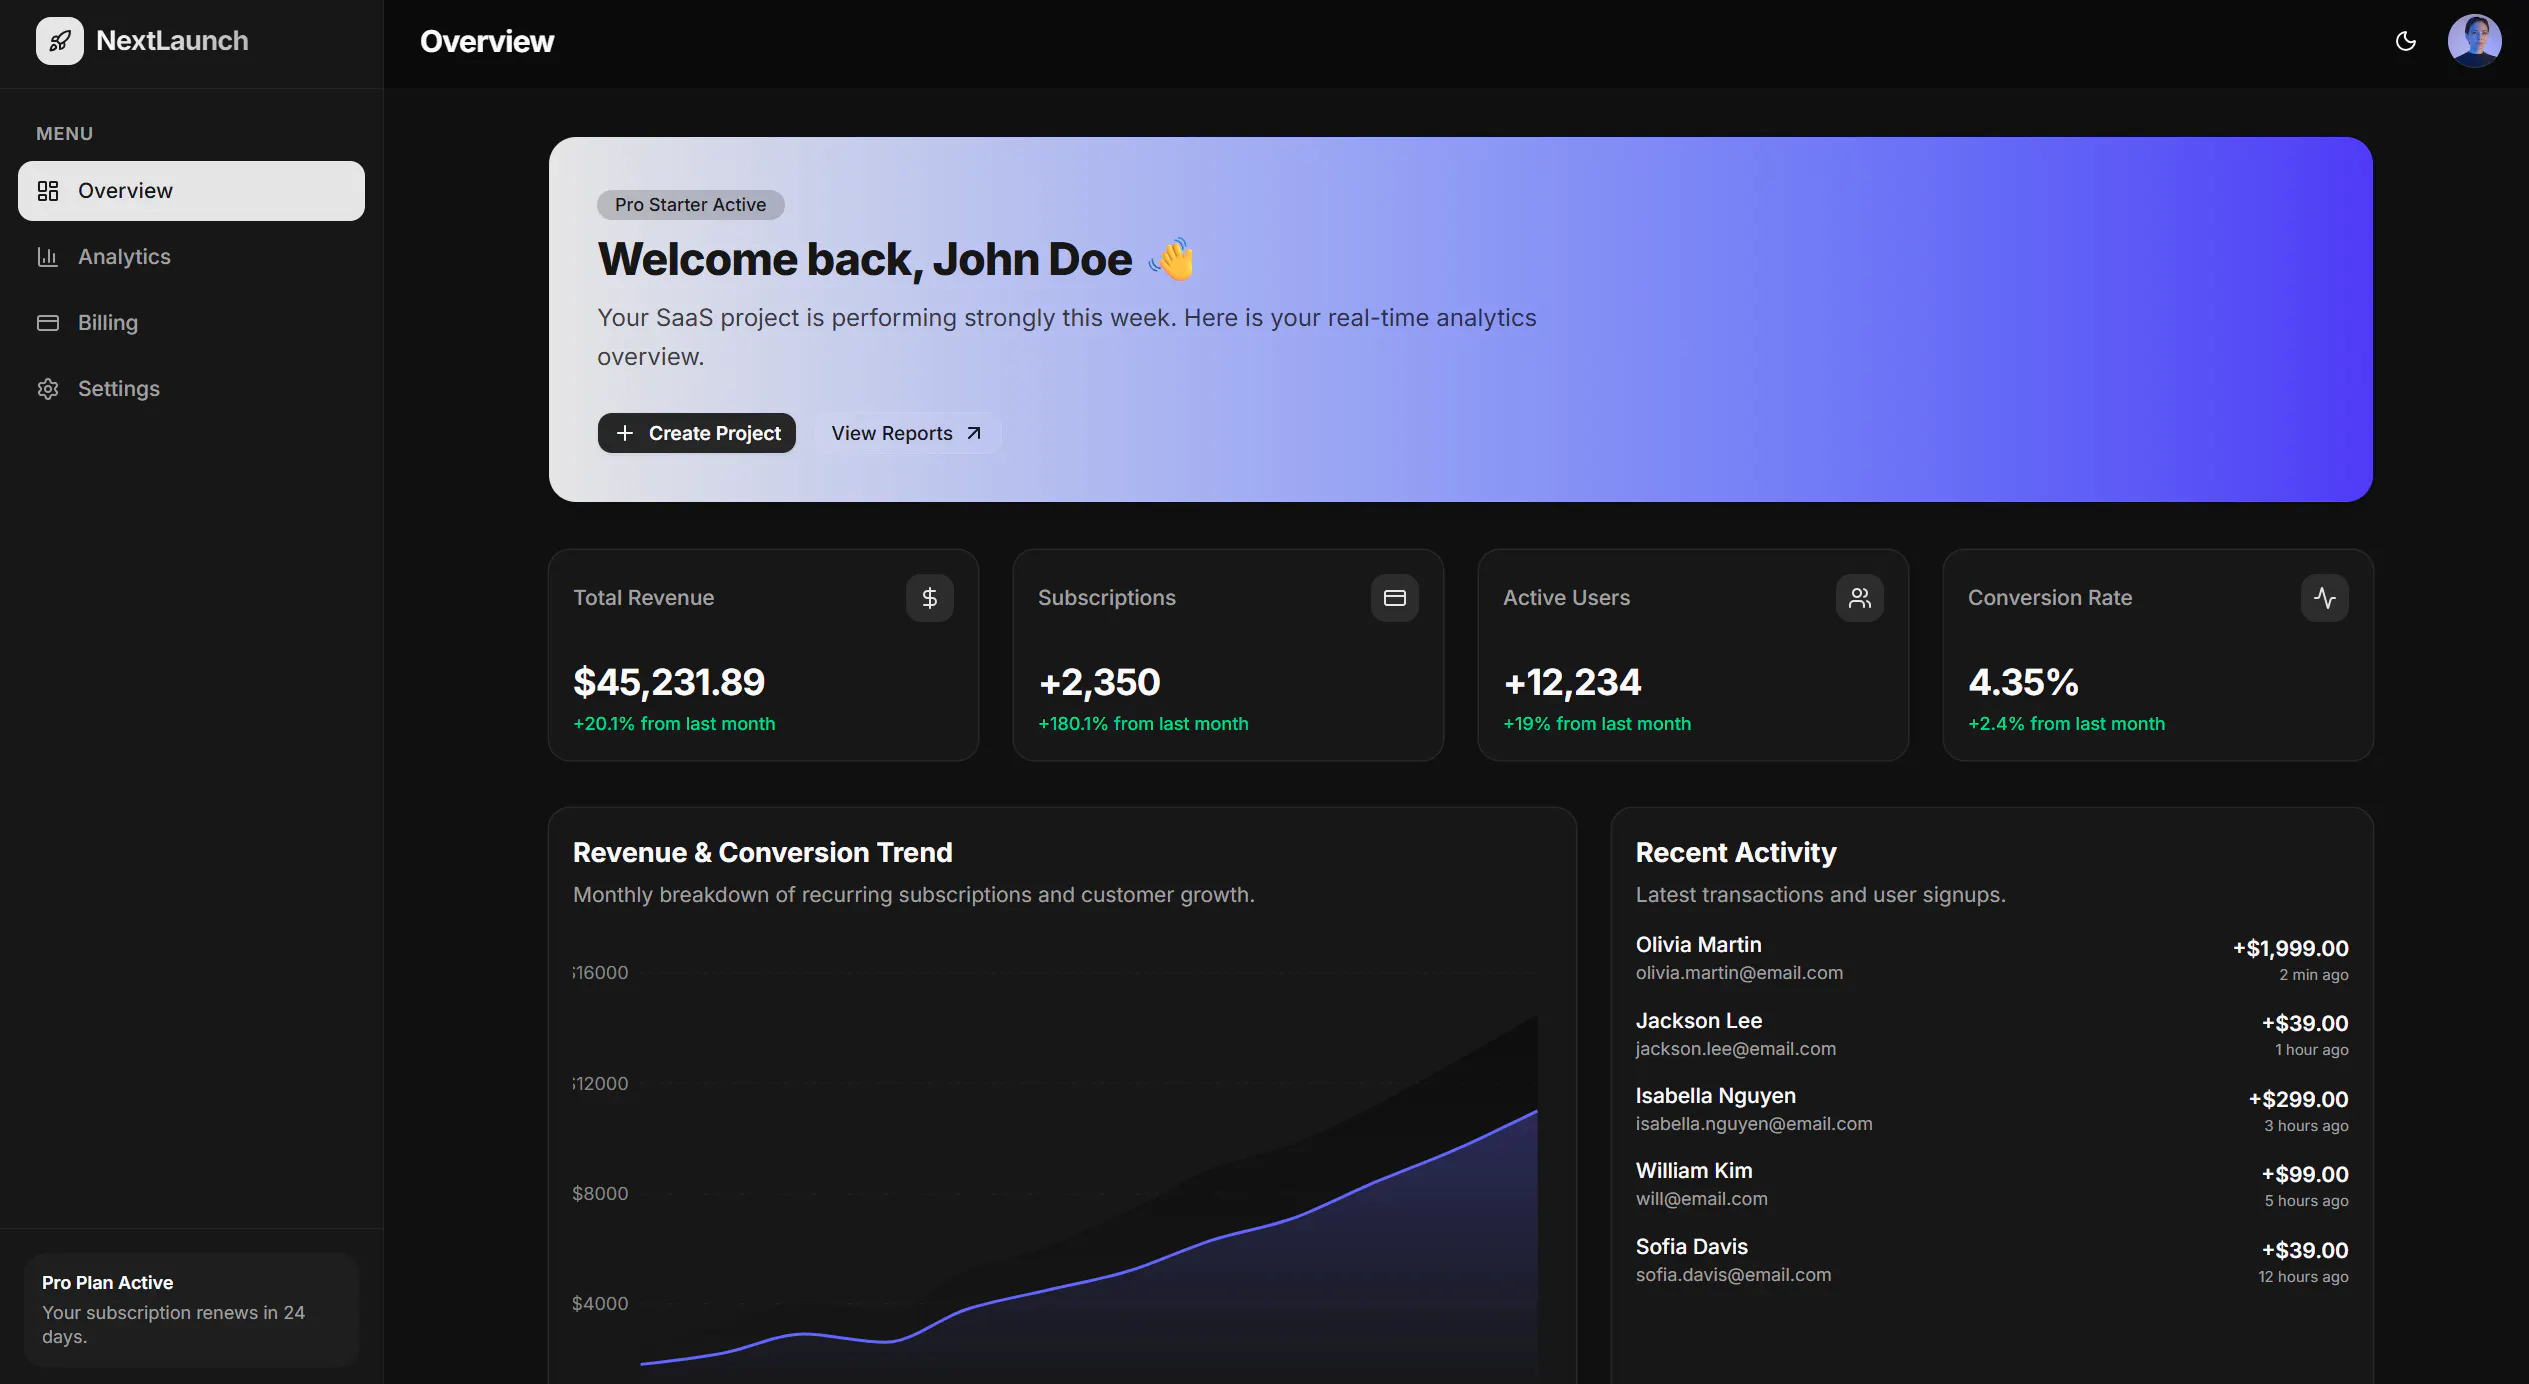
Task: Click sofia.davis@email.com email address
Action: click(1734, 1275)
